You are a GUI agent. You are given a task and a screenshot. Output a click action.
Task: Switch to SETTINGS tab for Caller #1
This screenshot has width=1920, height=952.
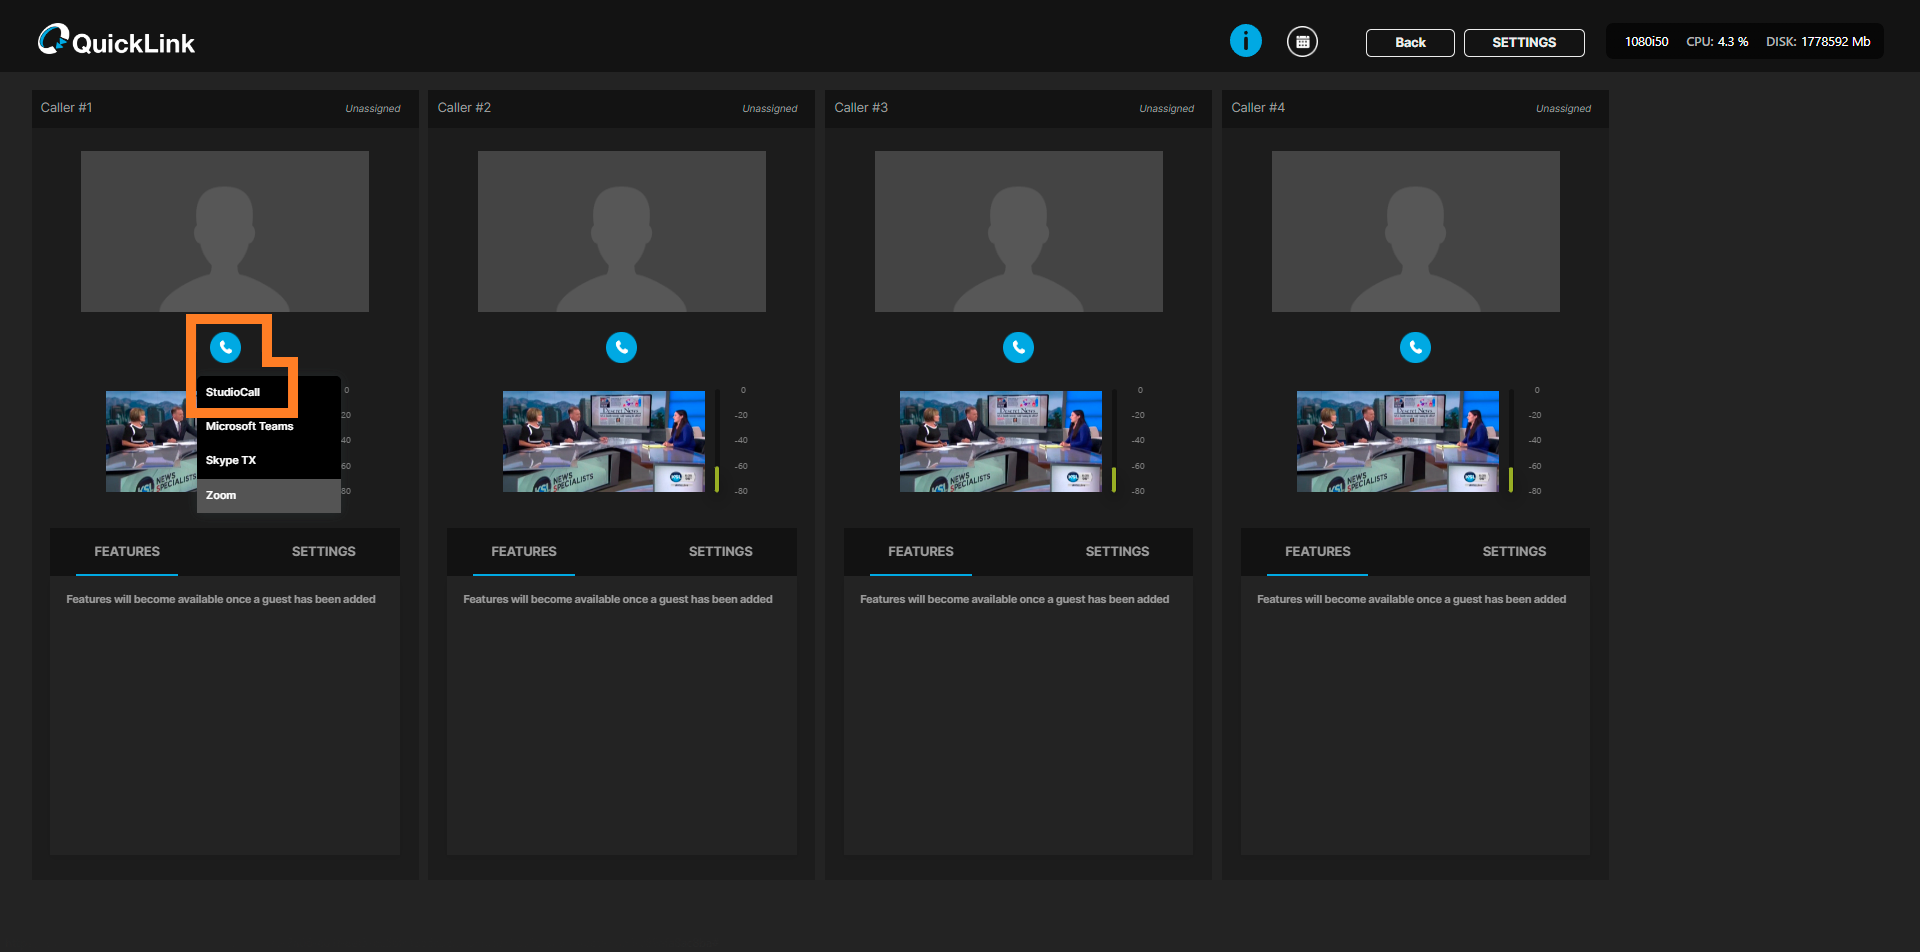click(323, 551)
